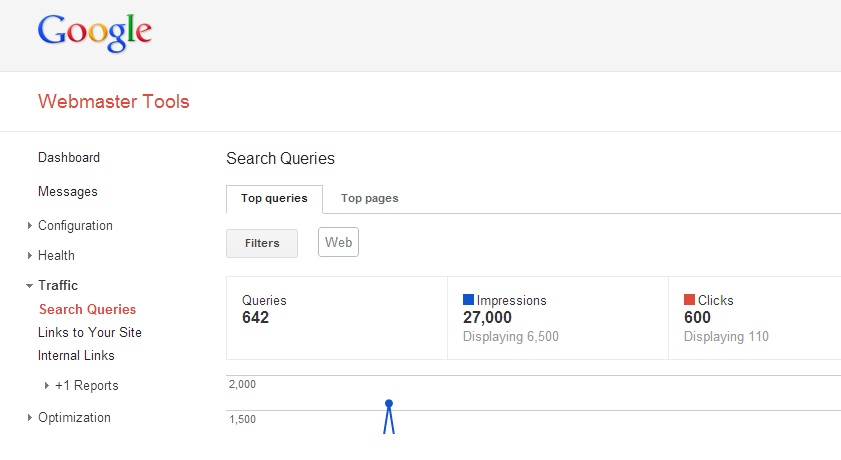Open +1 Reports item
841x460 pixels.
click(87, 385)
